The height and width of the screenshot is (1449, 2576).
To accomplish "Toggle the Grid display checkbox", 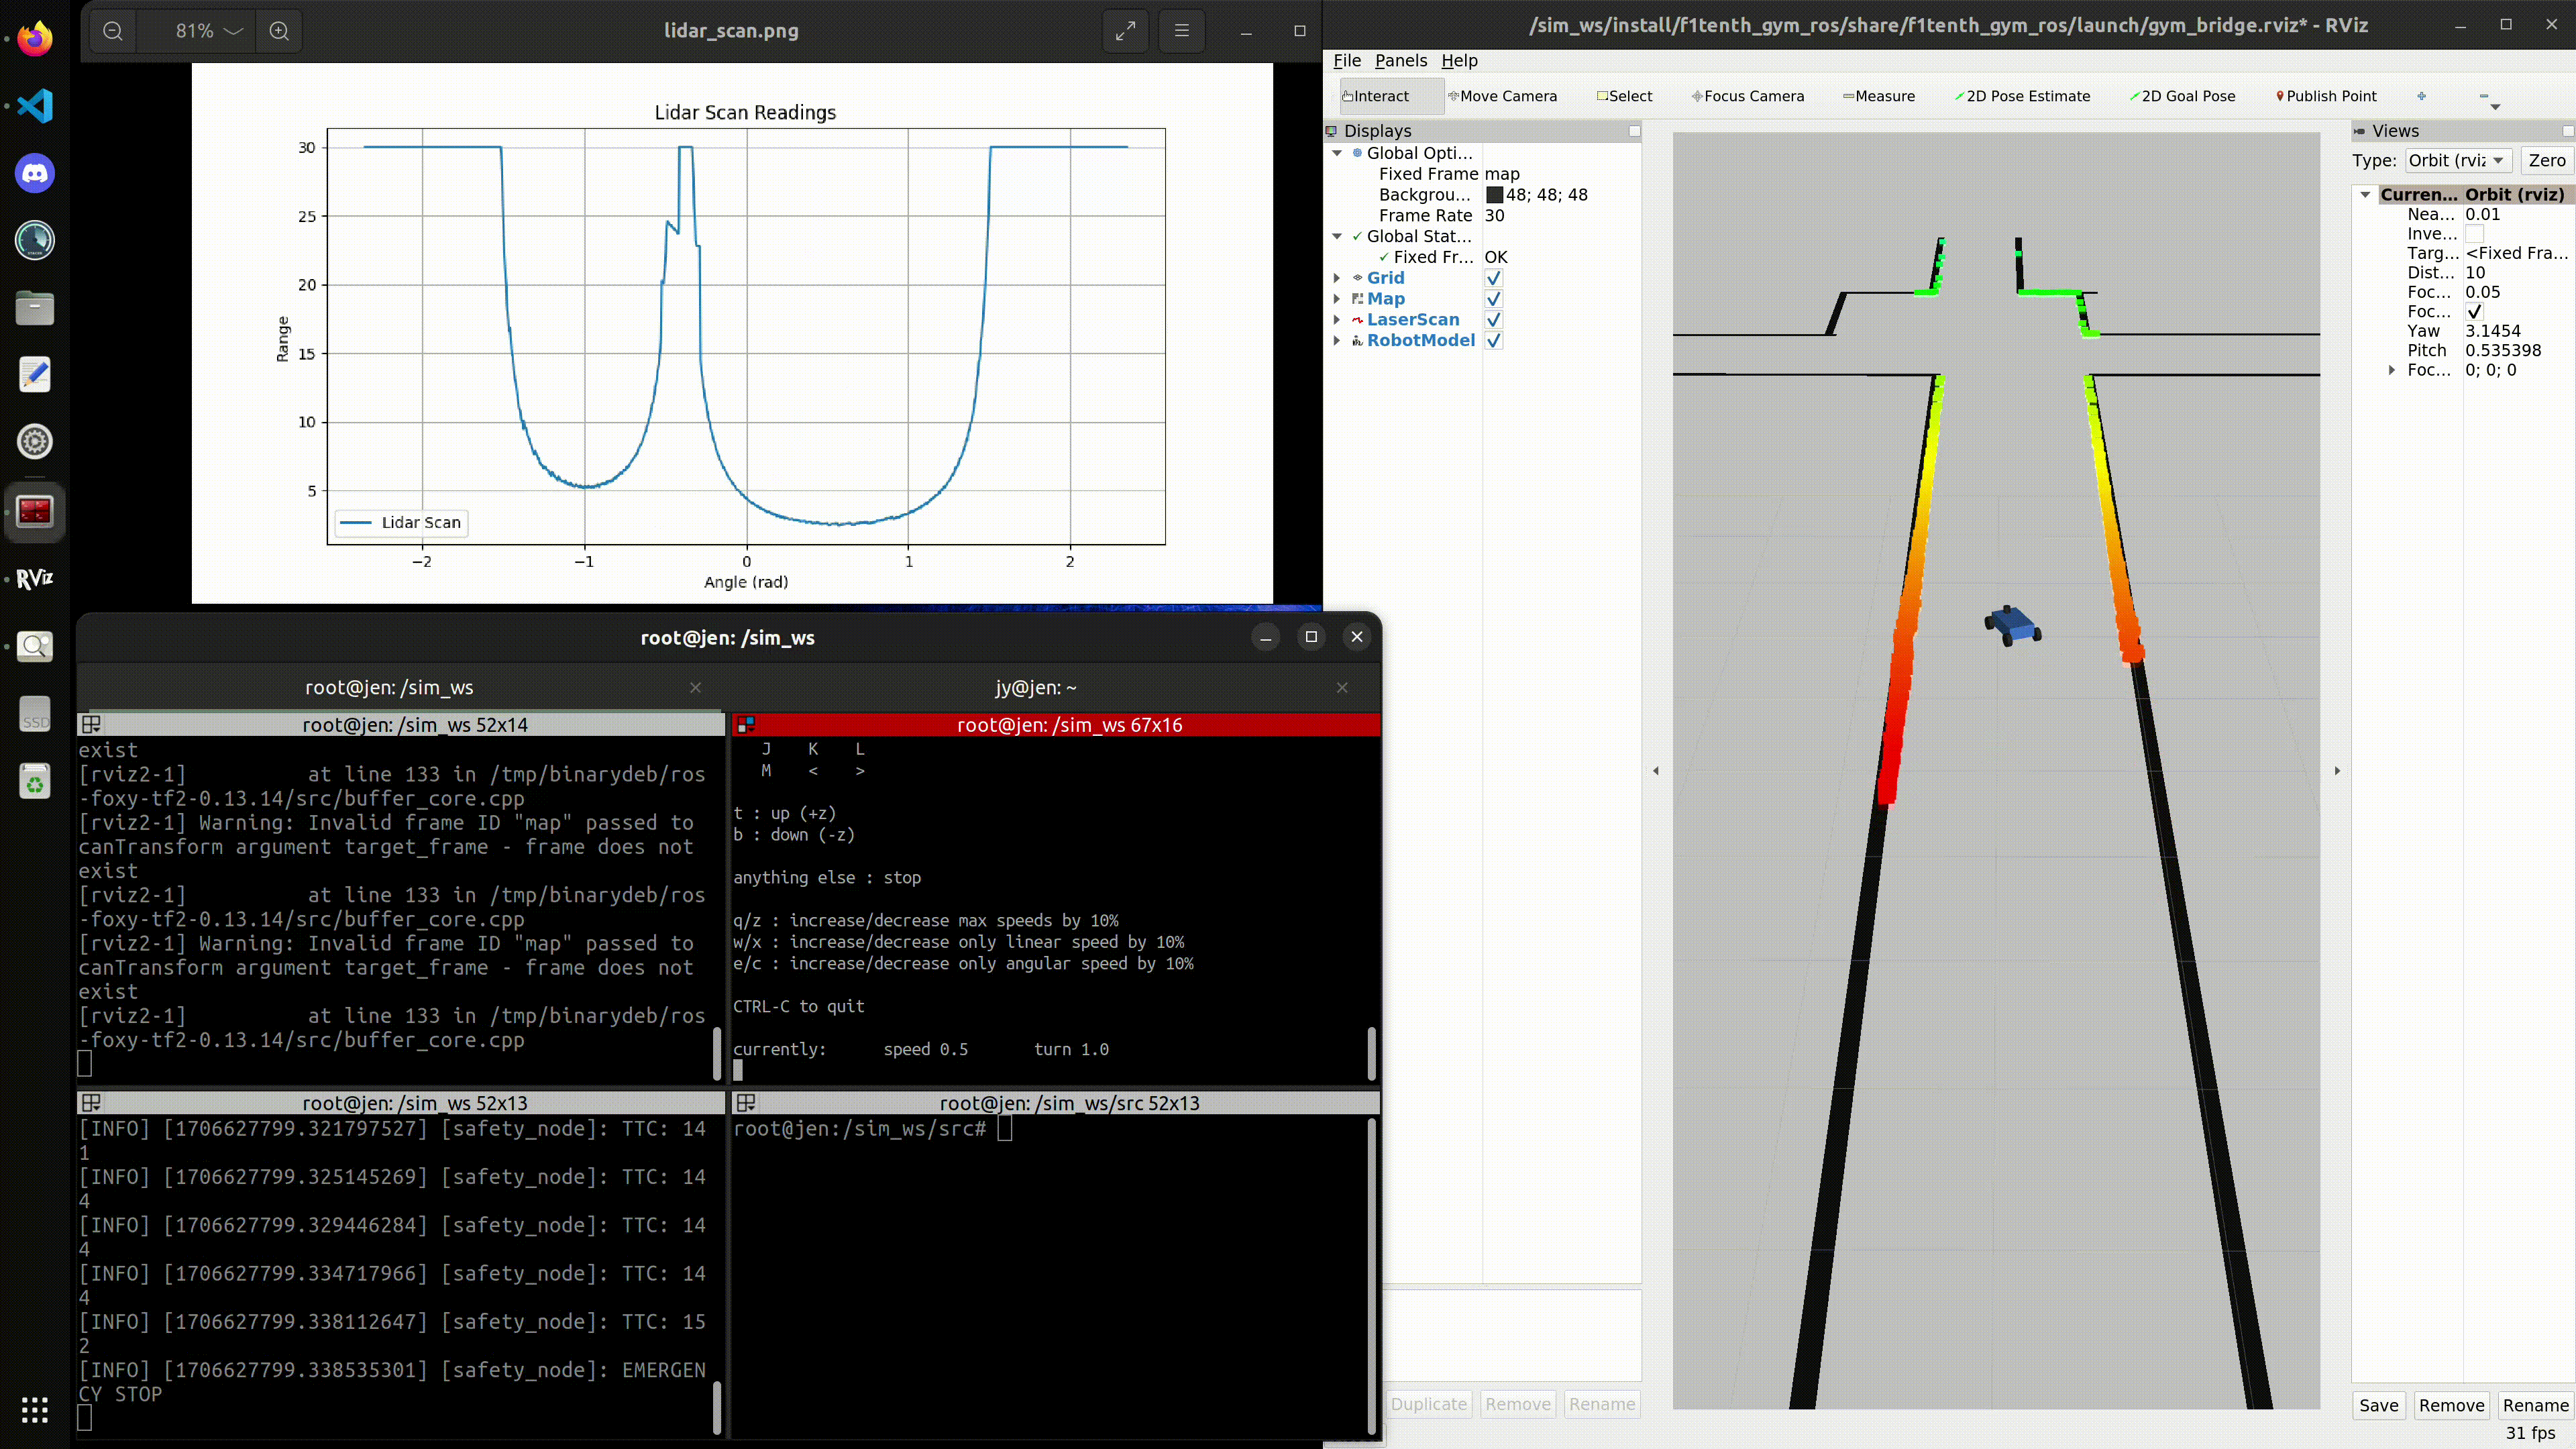I will 1493,278.
